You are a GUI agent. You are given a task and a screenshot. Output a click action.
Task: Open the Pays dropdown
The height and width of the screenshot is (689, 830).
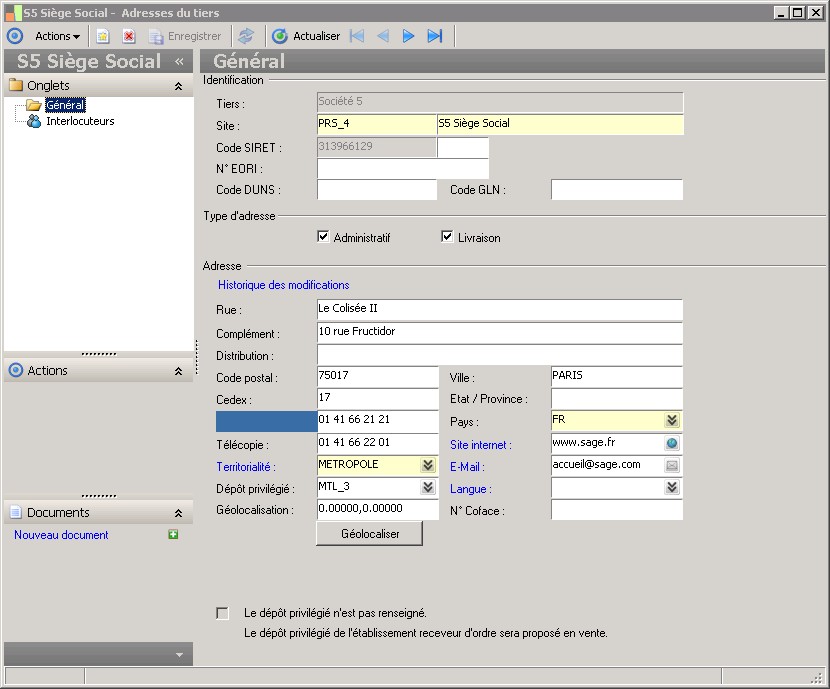pos(672,421)
